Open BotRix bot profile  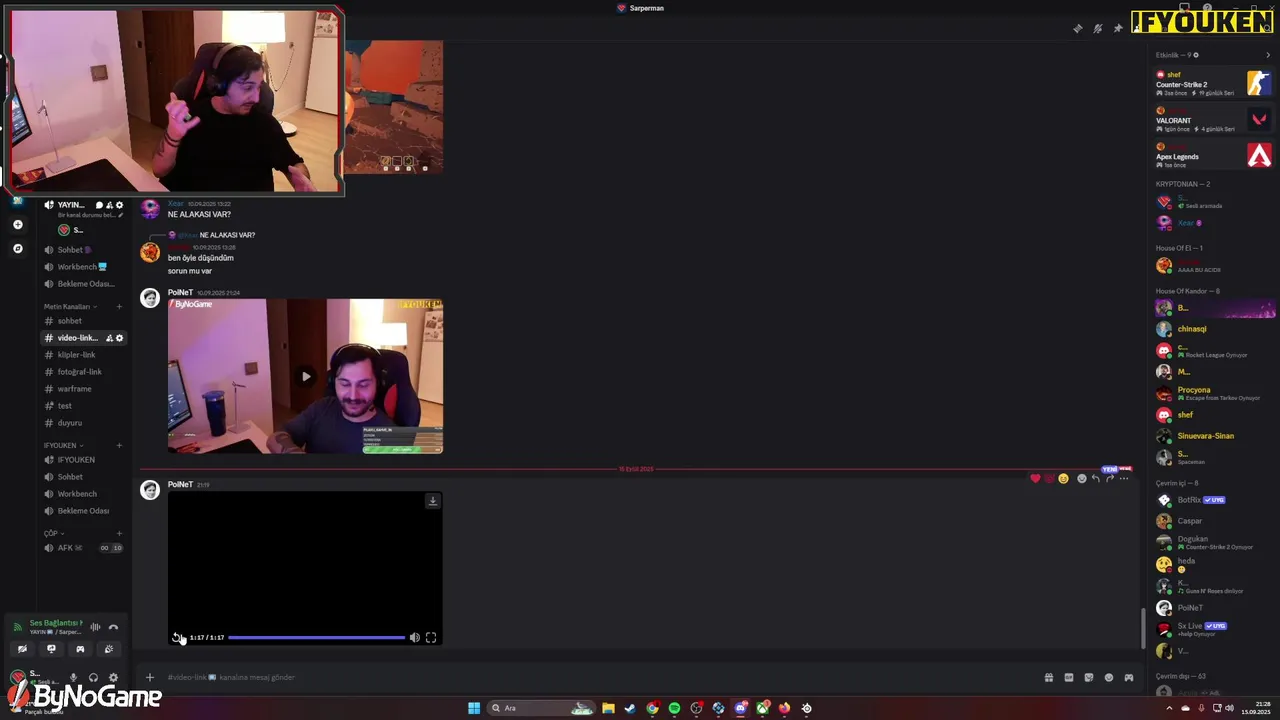point(1213,500)
